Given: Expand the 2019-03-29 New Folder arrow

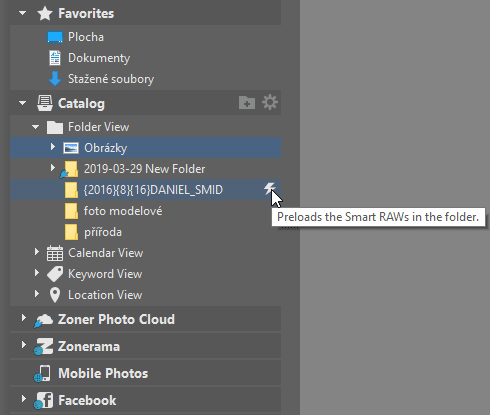Looking at the screenshot, I should click(x=53, y=168).
